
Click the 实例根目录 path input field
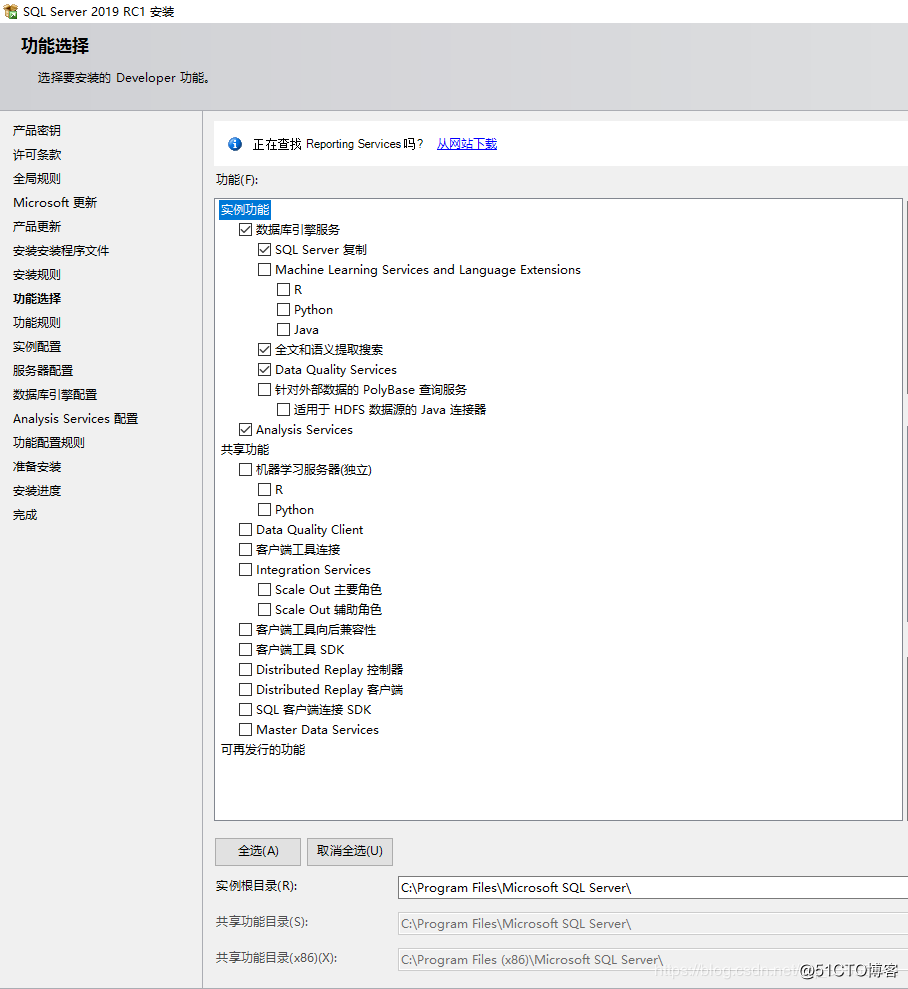[653, 888]
